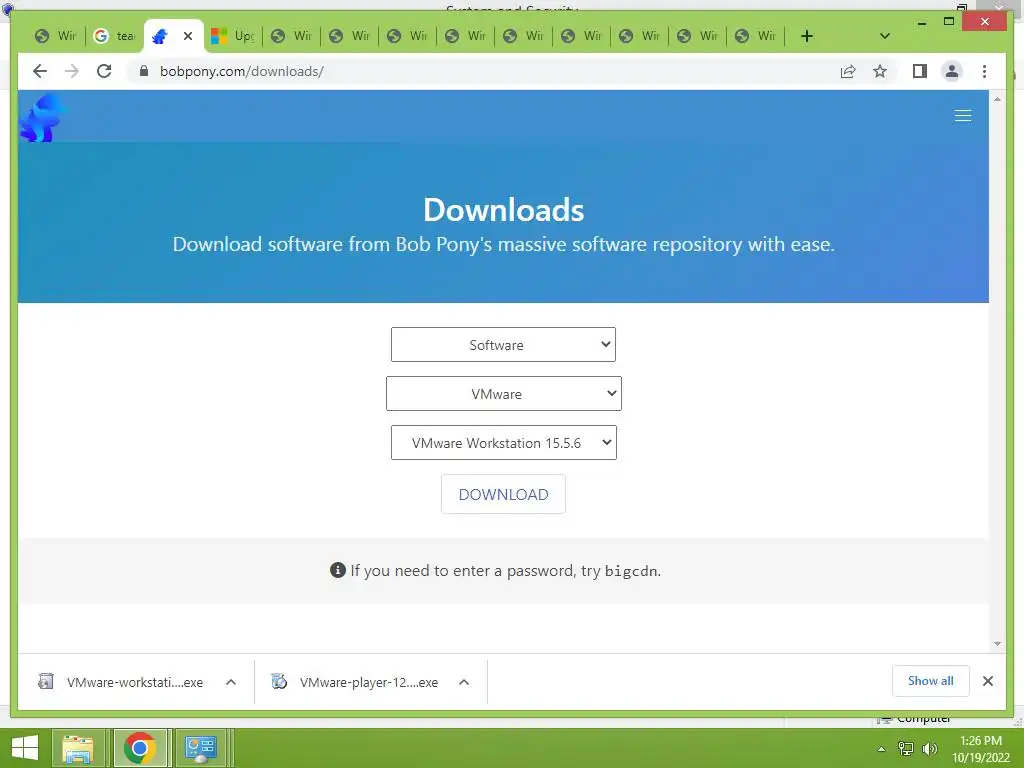Close the active Bob Pony tab
This screenshot has height=768, width=1024.
click(x=188, y=36)
